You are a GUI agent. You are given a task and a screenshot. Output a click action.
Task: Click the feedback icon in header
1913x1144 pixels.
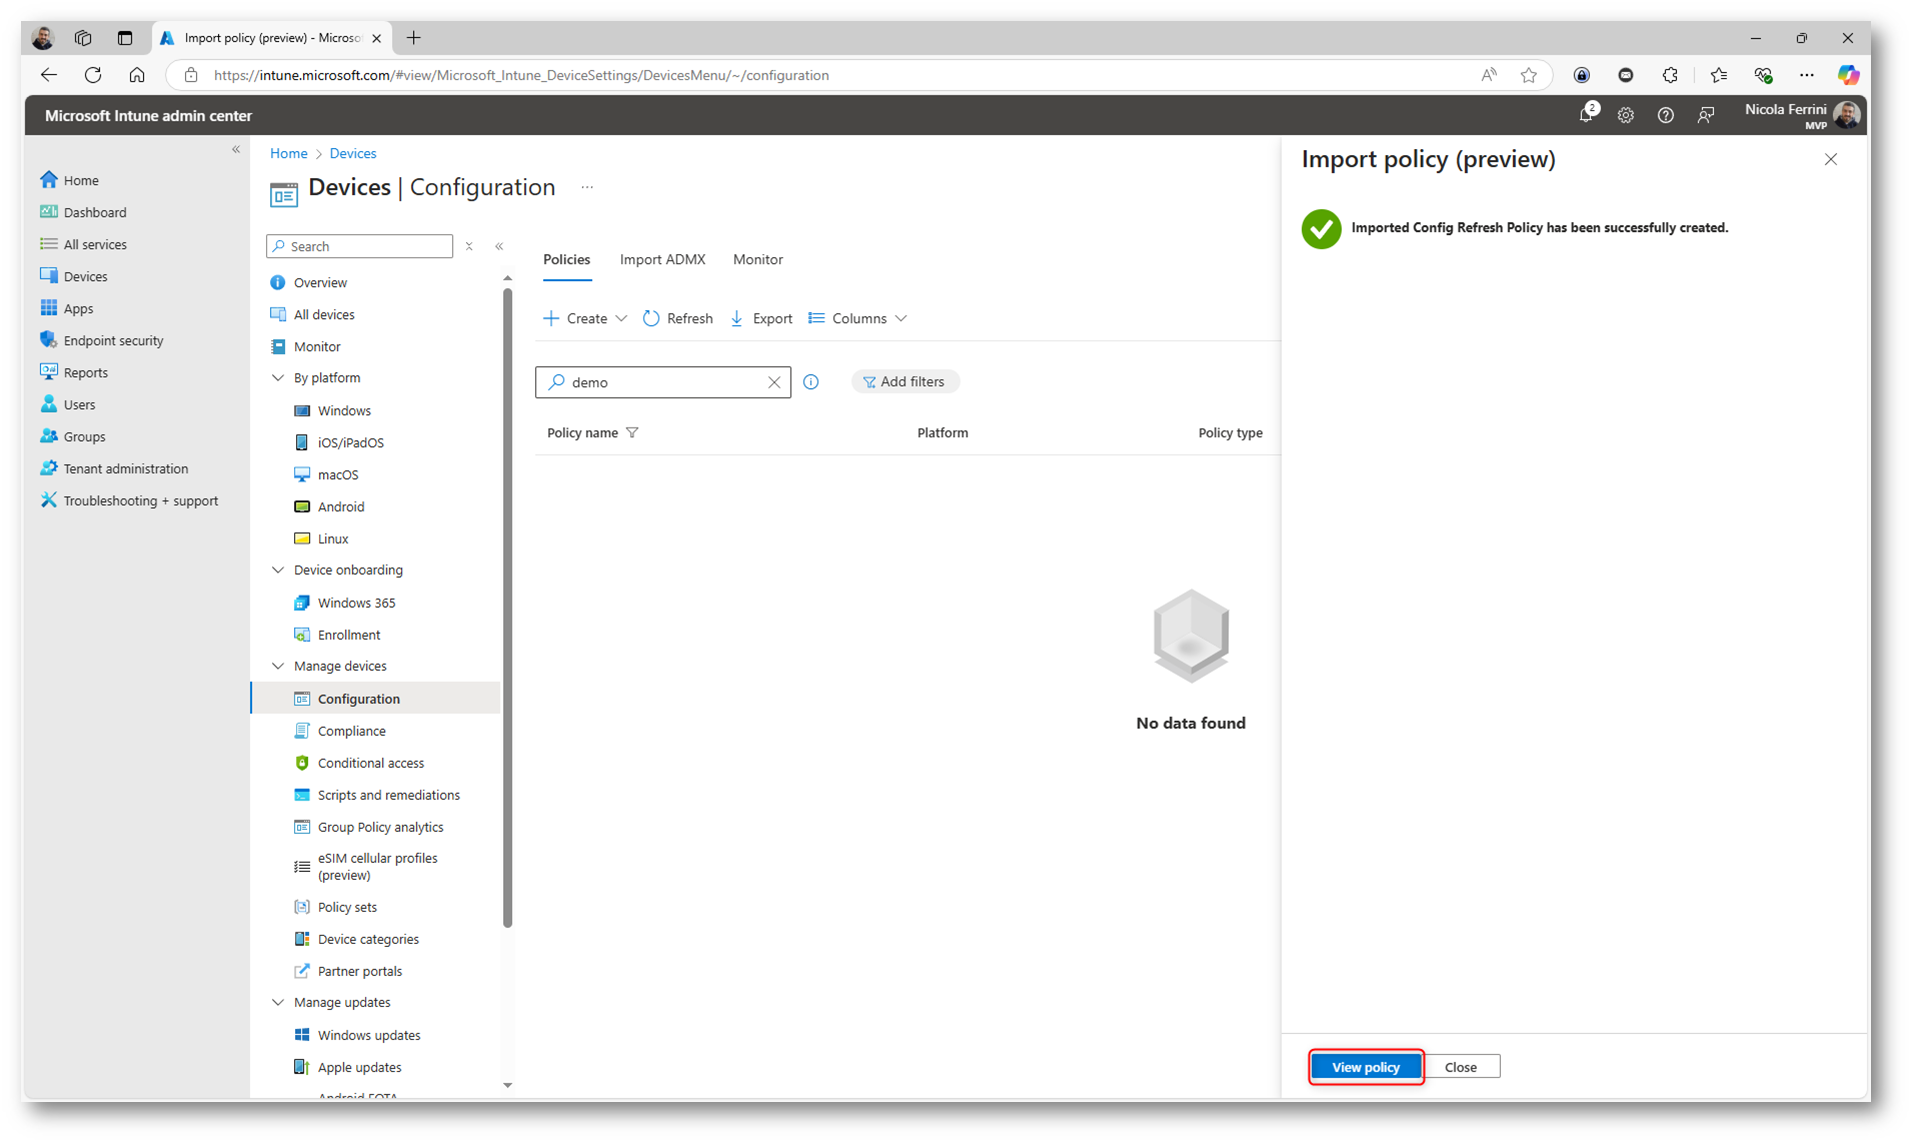pos(1705,116)
